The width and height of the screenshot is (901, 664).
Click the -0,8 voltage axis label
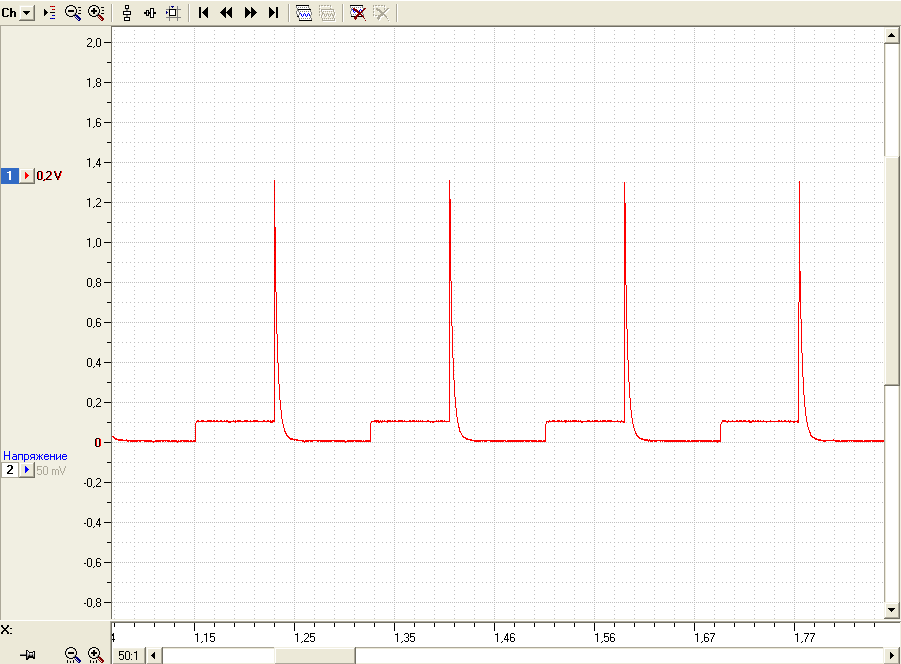coord(93,603)
